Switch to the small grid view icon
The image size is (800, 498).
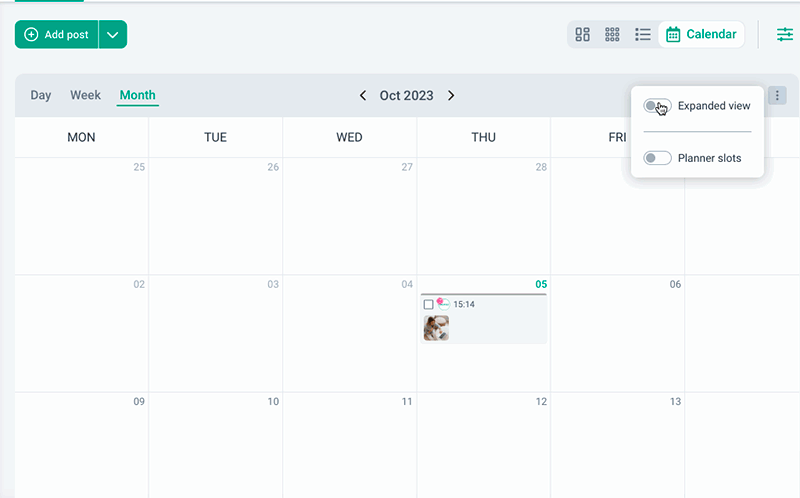point(613,34)
